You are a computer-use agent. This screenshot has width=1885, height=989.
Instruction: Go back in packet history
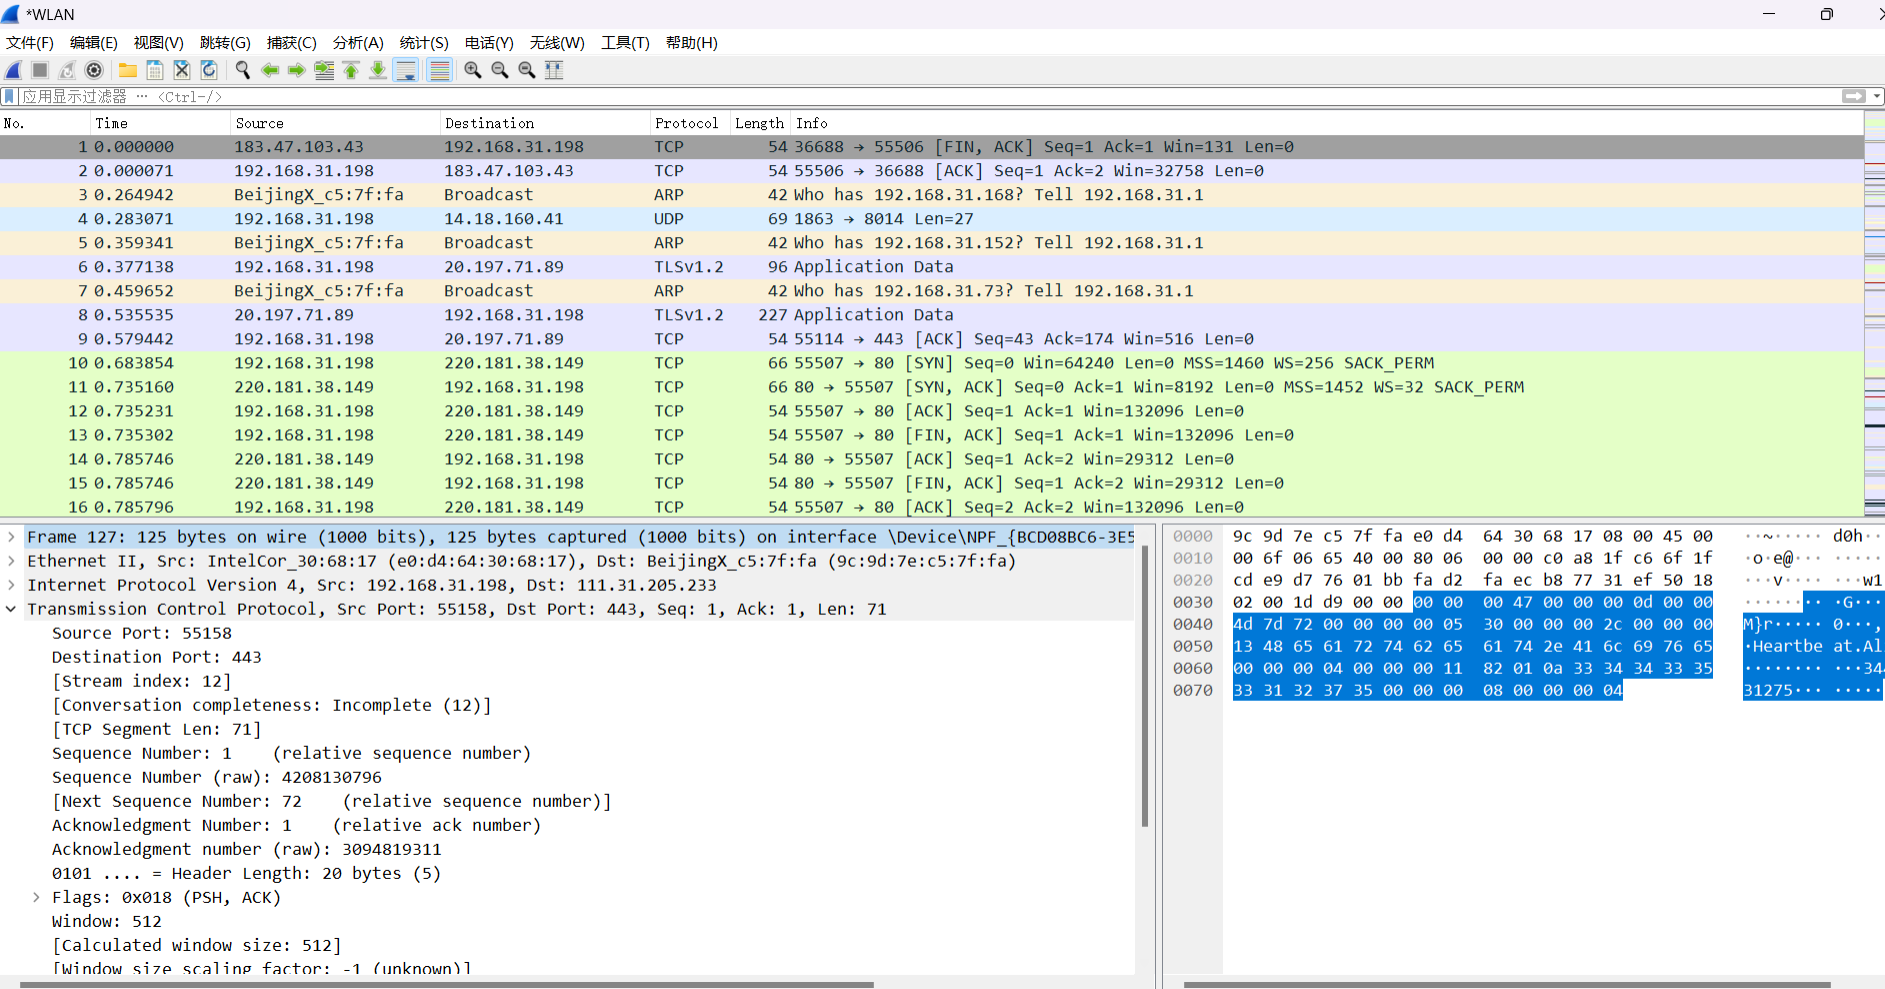pyautogui.click(x=270, y=70)
